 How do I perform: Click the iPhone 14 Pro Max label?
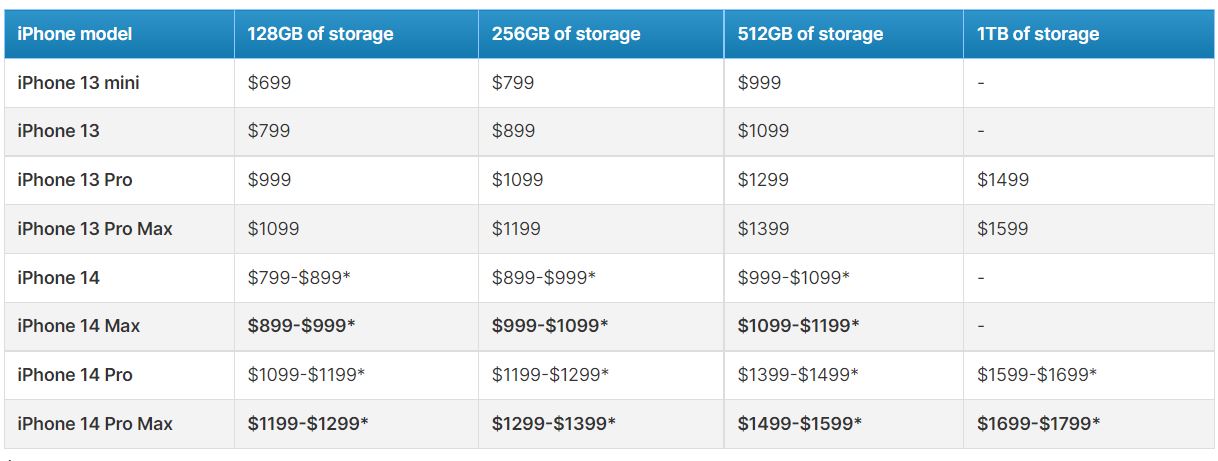click(95, 424)
